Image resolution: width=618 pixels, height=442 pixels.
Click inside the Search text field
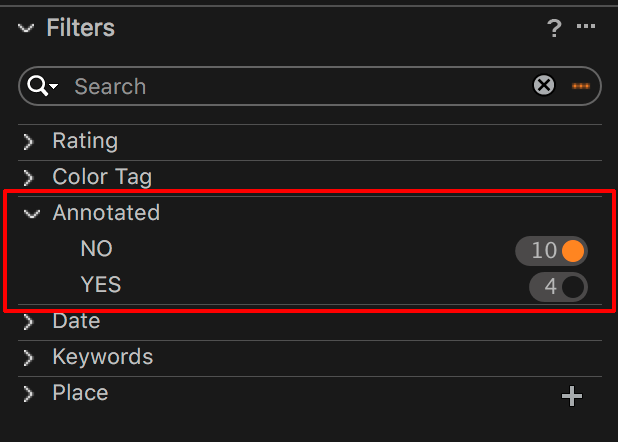(300, 86)
